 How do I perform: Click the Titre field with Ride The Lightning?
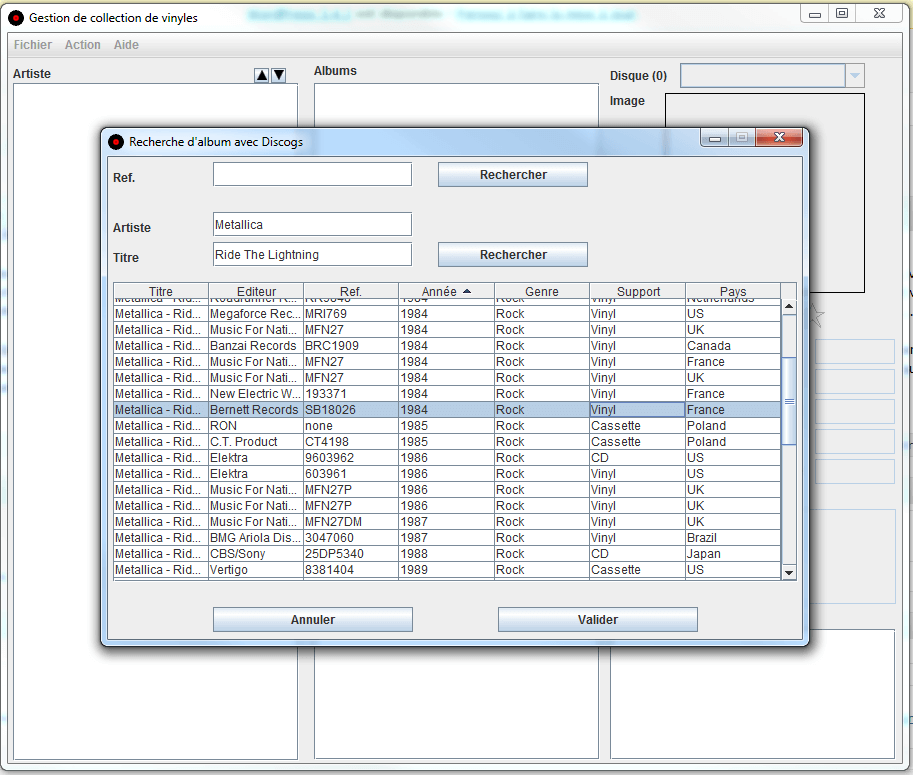[313, 254]
